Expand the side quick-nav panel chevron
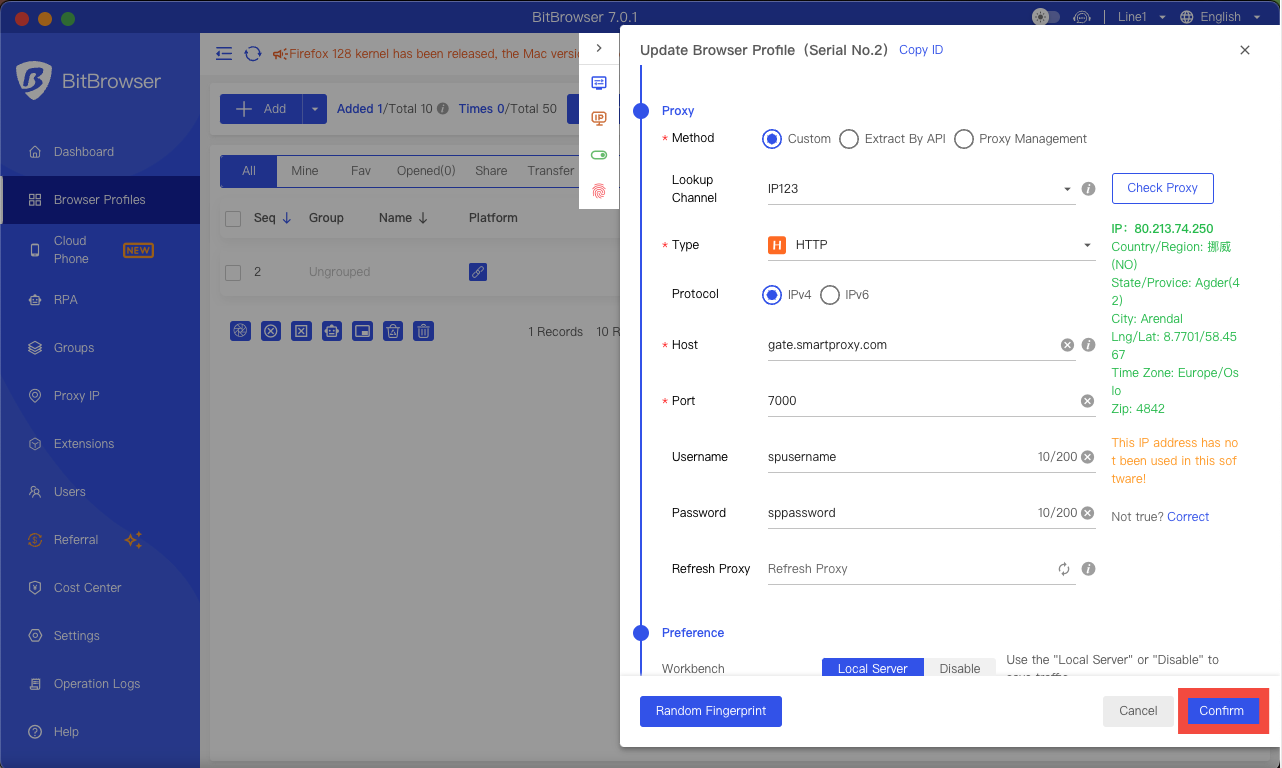Image resolution: width=1282 pixels, height=768 pixels. 599,48
